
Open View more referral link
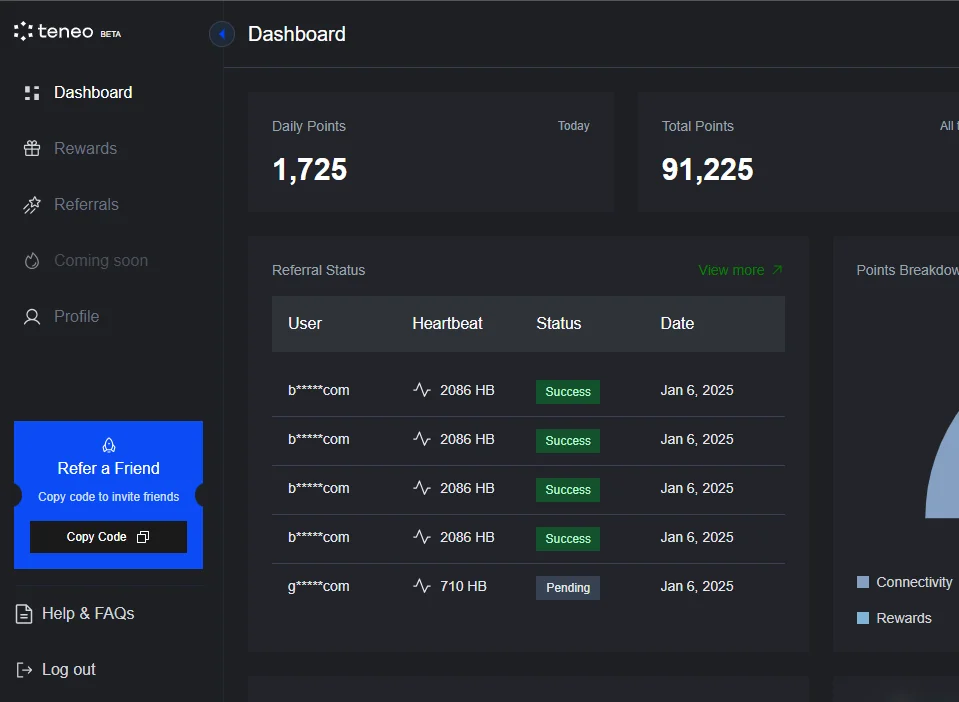coord(731,270)
